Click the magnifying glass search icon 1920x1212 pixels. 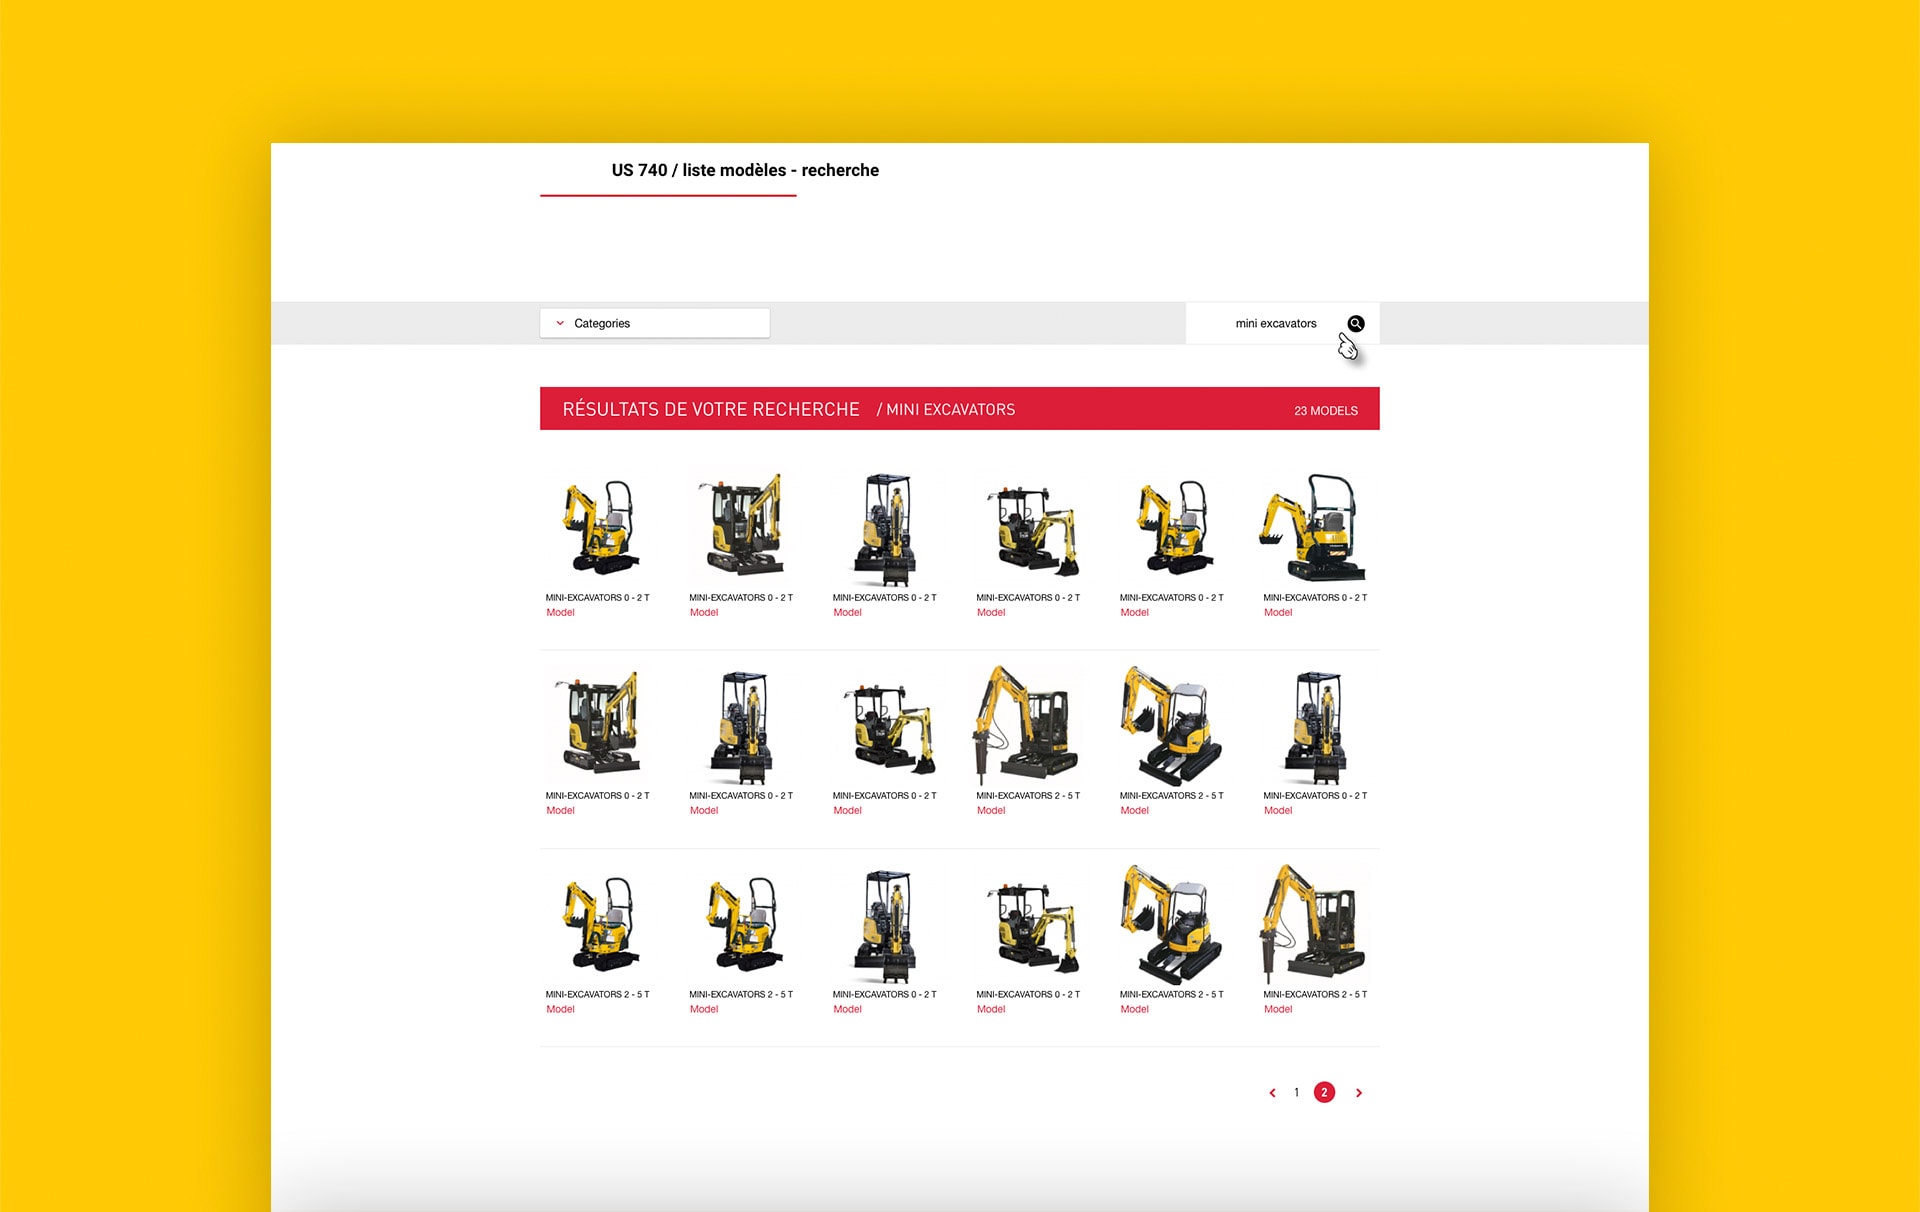click(x=1356, y=323)
